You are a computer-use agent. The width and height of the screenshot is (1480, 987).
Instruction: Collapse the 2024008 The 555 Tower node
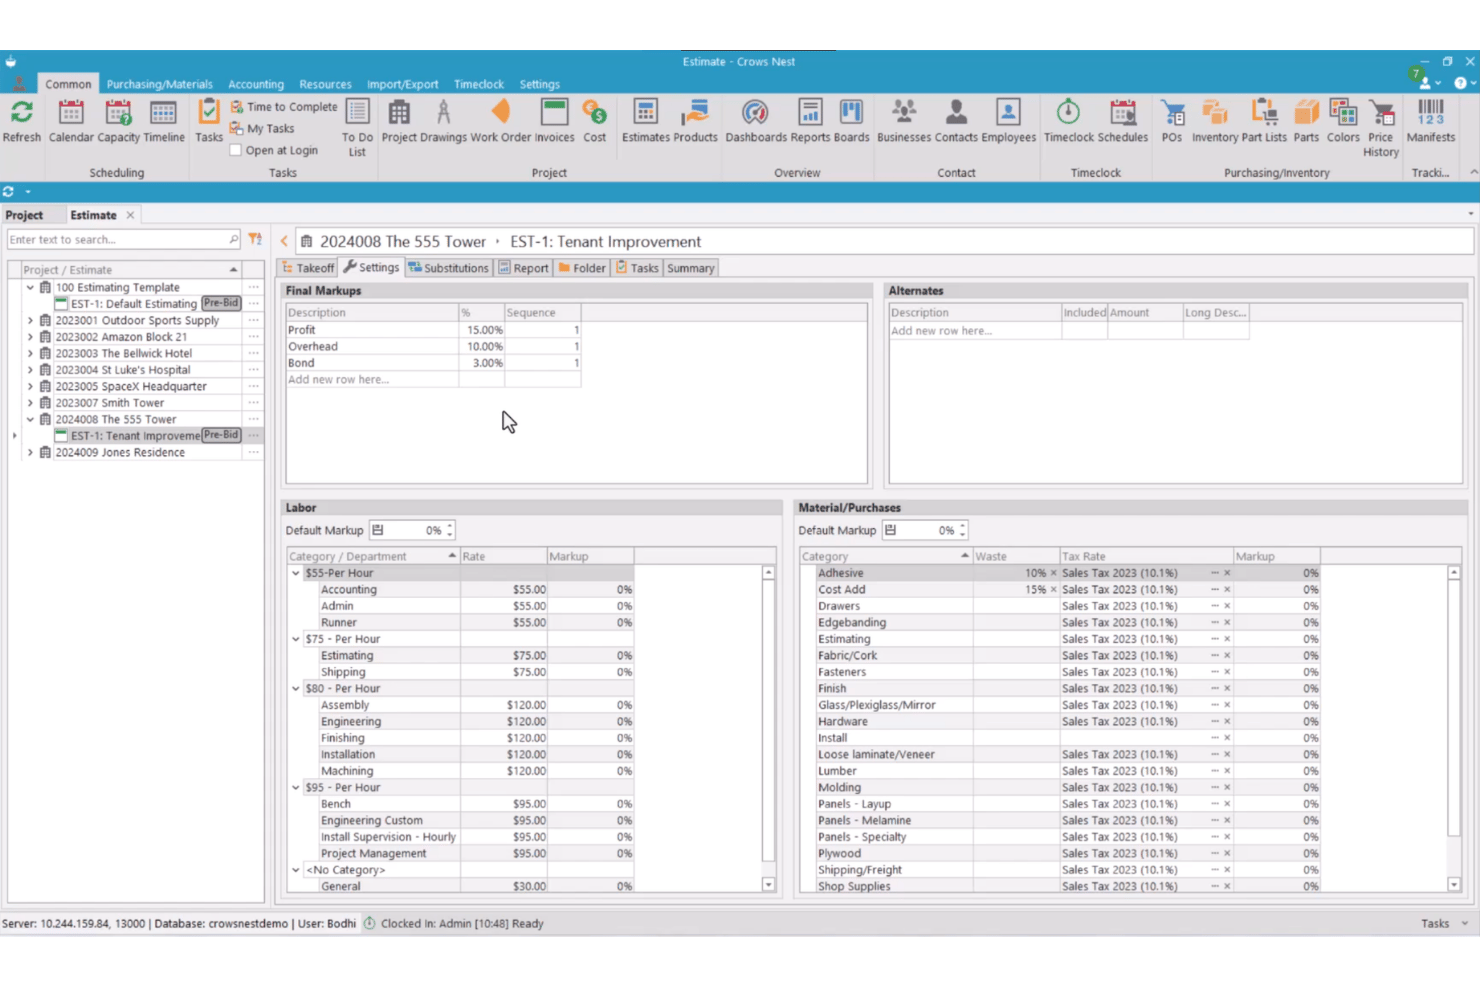click(30, 419)
